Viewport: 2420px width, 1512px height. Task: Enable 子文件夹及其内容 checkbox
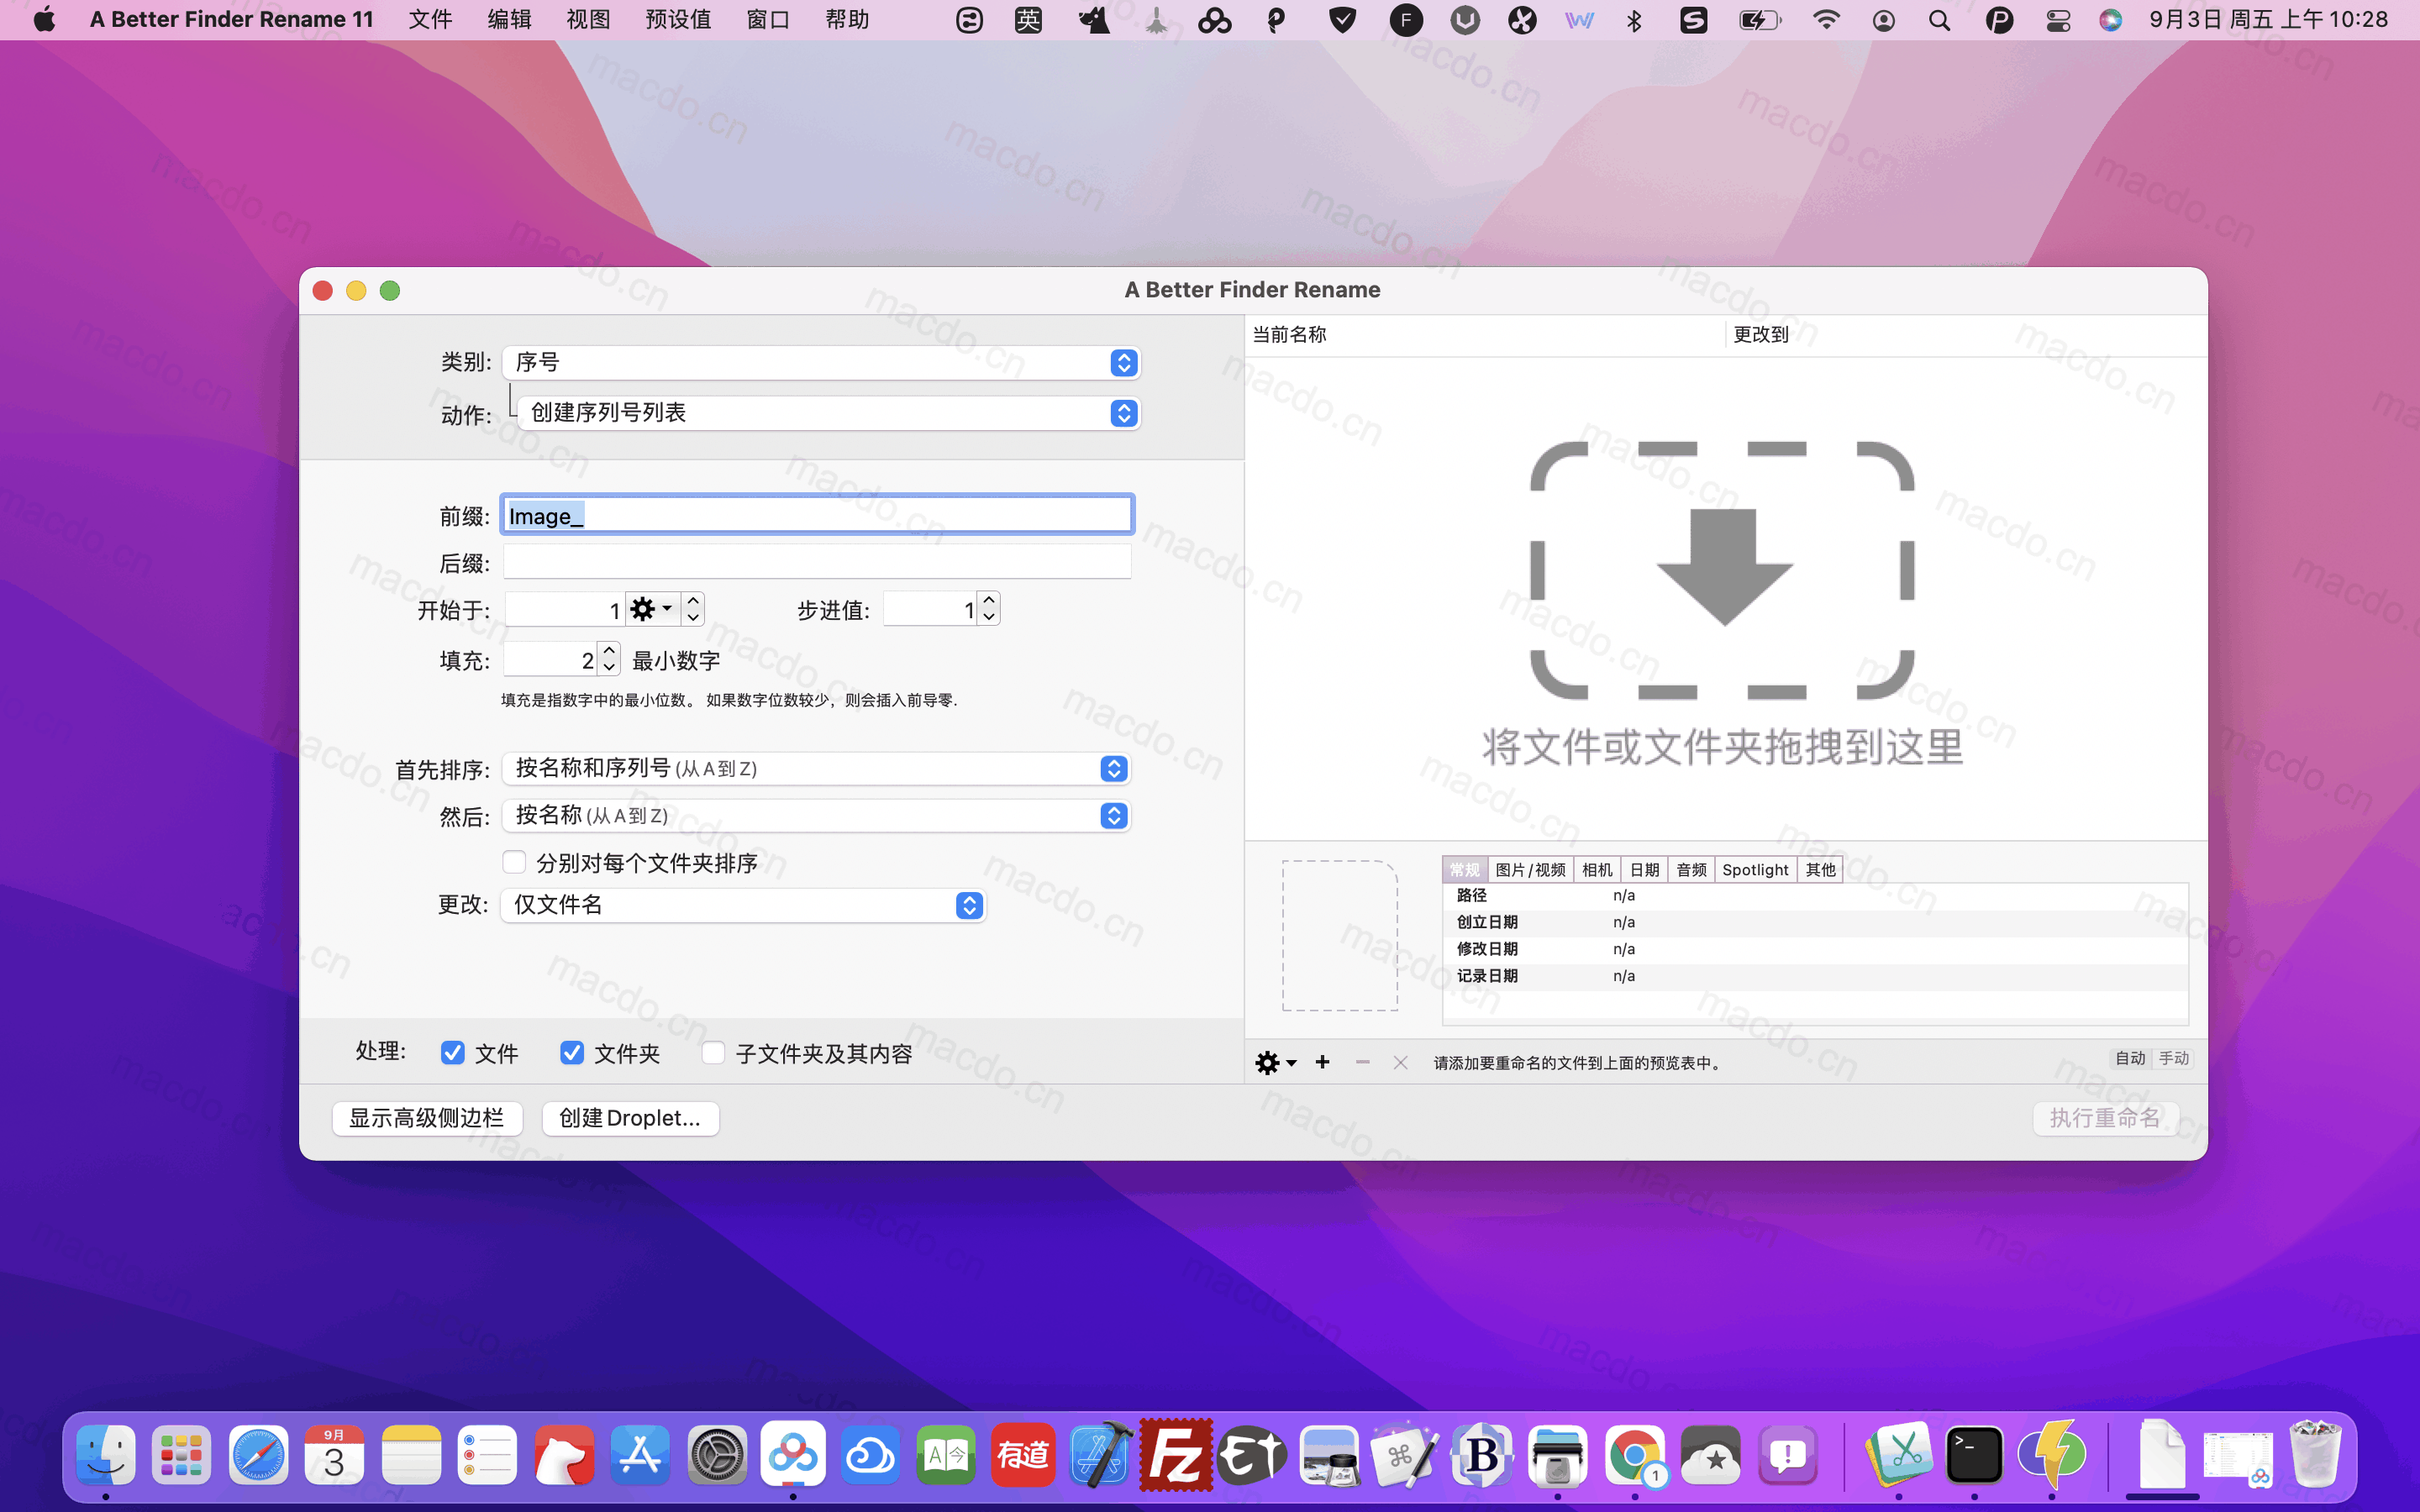713,1052
